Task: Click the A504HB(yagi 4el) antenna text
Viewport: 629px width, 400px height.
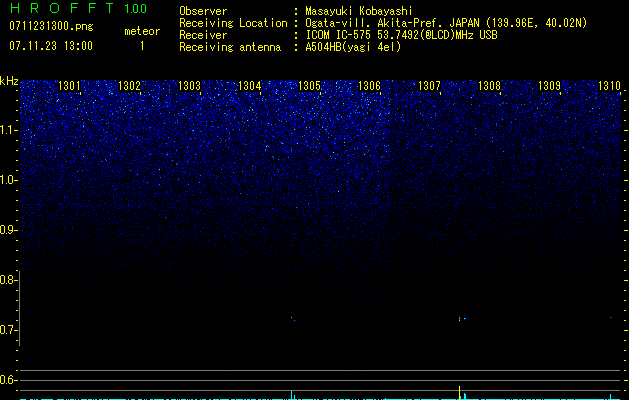Action: tap(353, 47)
